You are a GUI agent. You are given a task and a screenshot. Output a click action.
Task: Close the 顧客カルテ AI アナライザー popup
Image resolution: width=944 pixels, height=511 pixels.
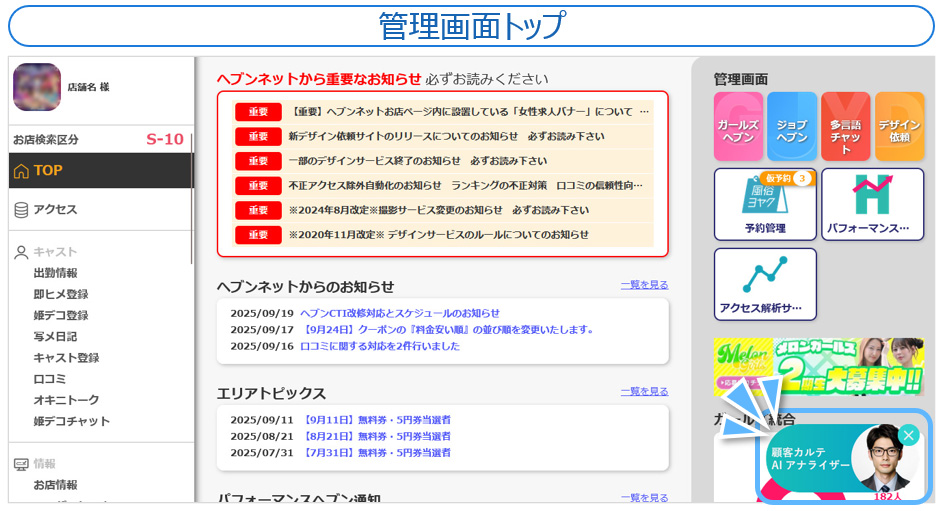tap(908, 435)
